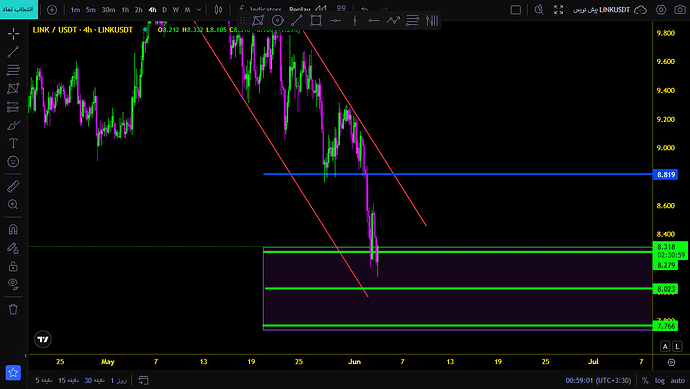The image size is (690, 389).
Task: Toggle log scale with the L button
Action: tap(677, 346)
